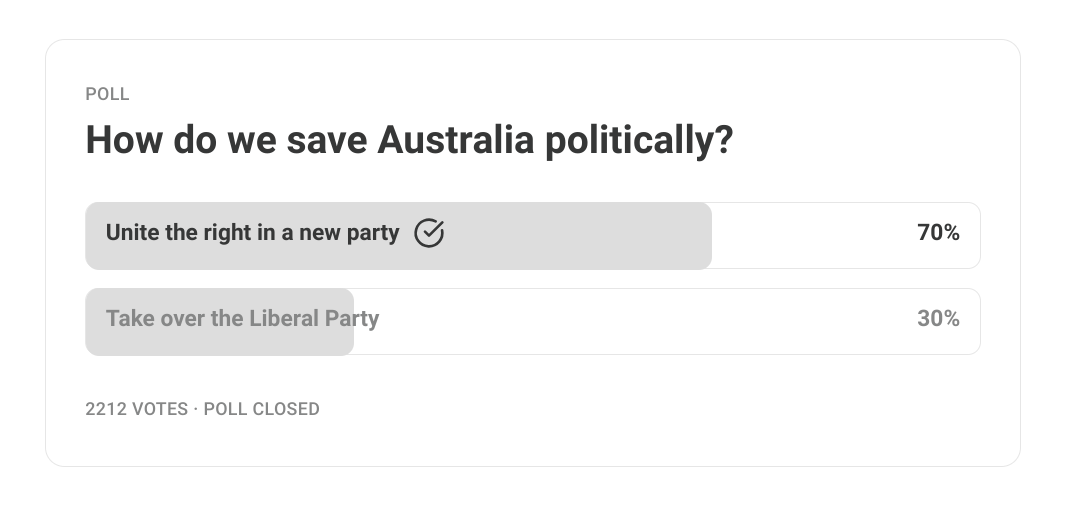Click the filled gray bar of the 30% option

click(x=220, y=322)
